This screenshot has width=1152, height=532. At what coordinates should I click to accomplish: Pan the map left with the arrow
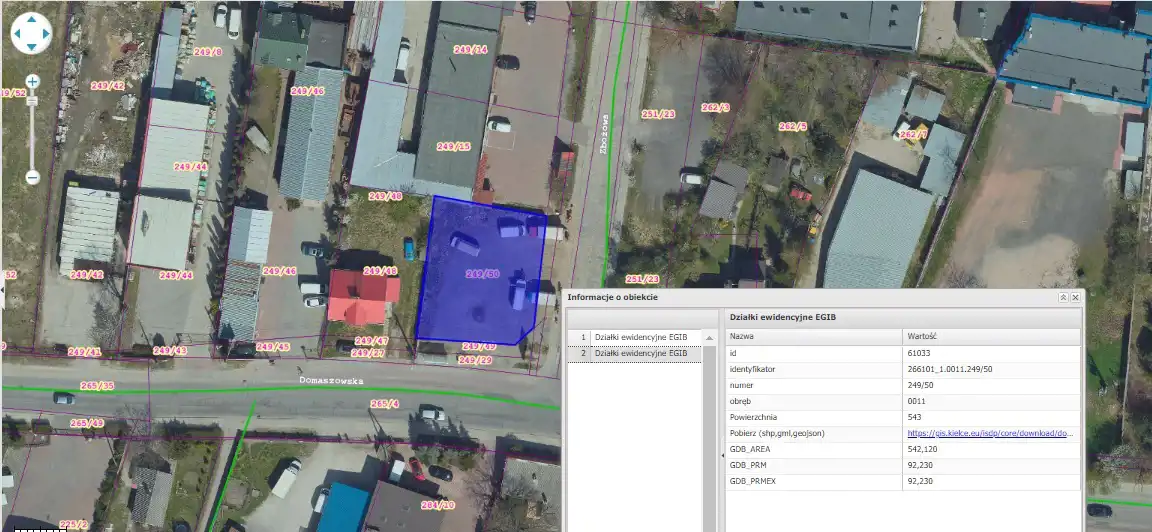pos(18,33)
